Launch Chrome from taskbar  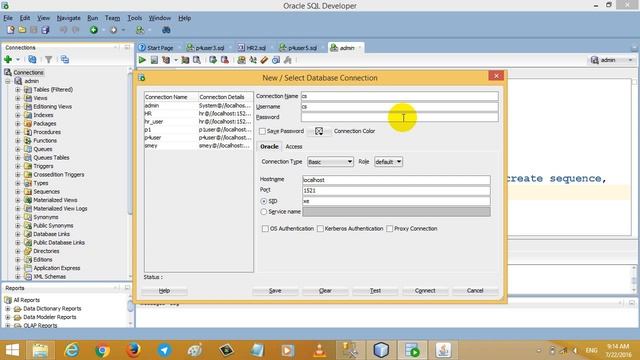[102, 350]
